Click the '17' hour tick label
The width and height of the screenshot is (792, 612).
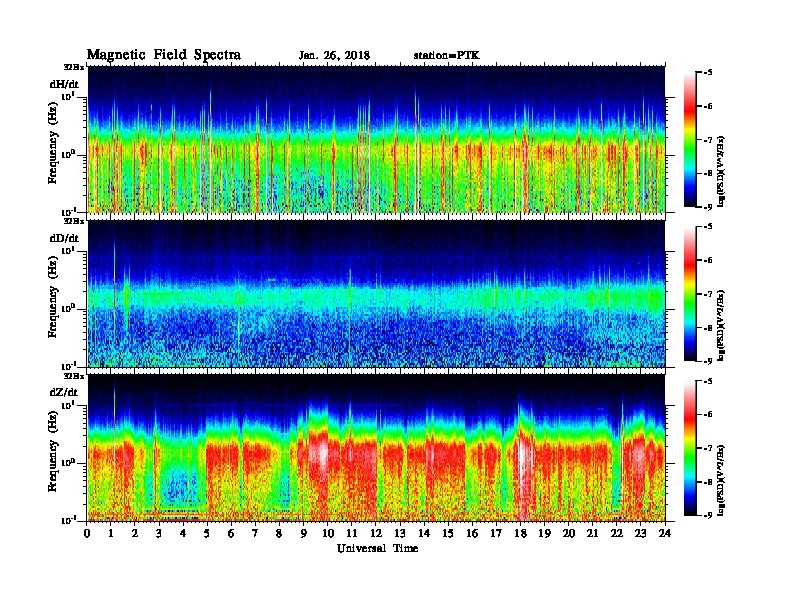[x=497, y=533]
